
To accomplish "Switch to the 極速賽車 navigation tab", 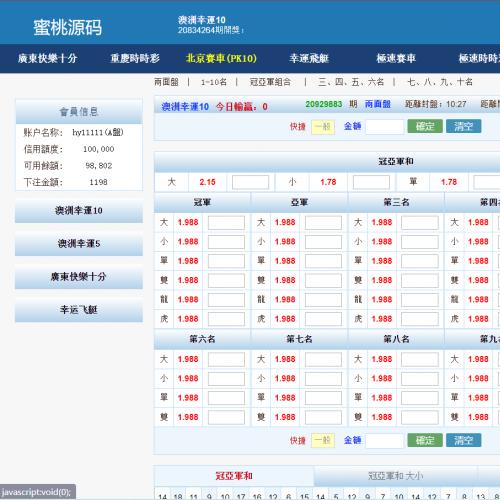I will click(396, 58).
